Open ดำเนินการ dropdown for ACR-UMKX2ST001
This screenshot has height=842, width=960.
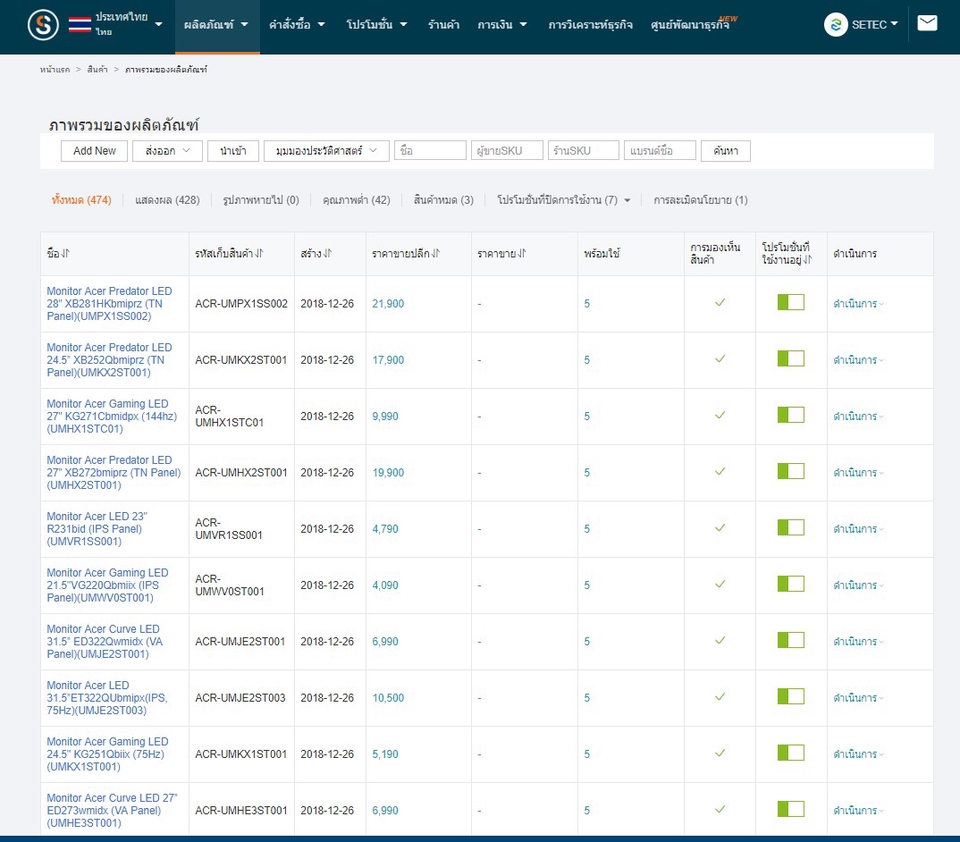[858, 360]
